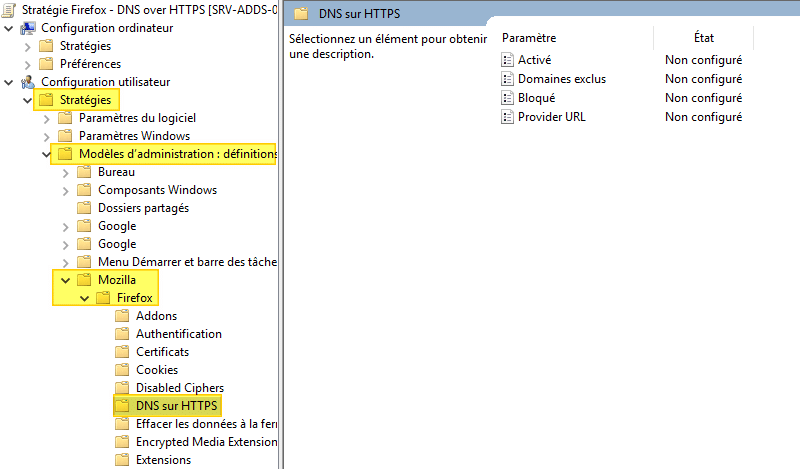Screen dimensions: 800x469
Task: Click the Configuration ordinateur computer icon
Action: point(28,28)
